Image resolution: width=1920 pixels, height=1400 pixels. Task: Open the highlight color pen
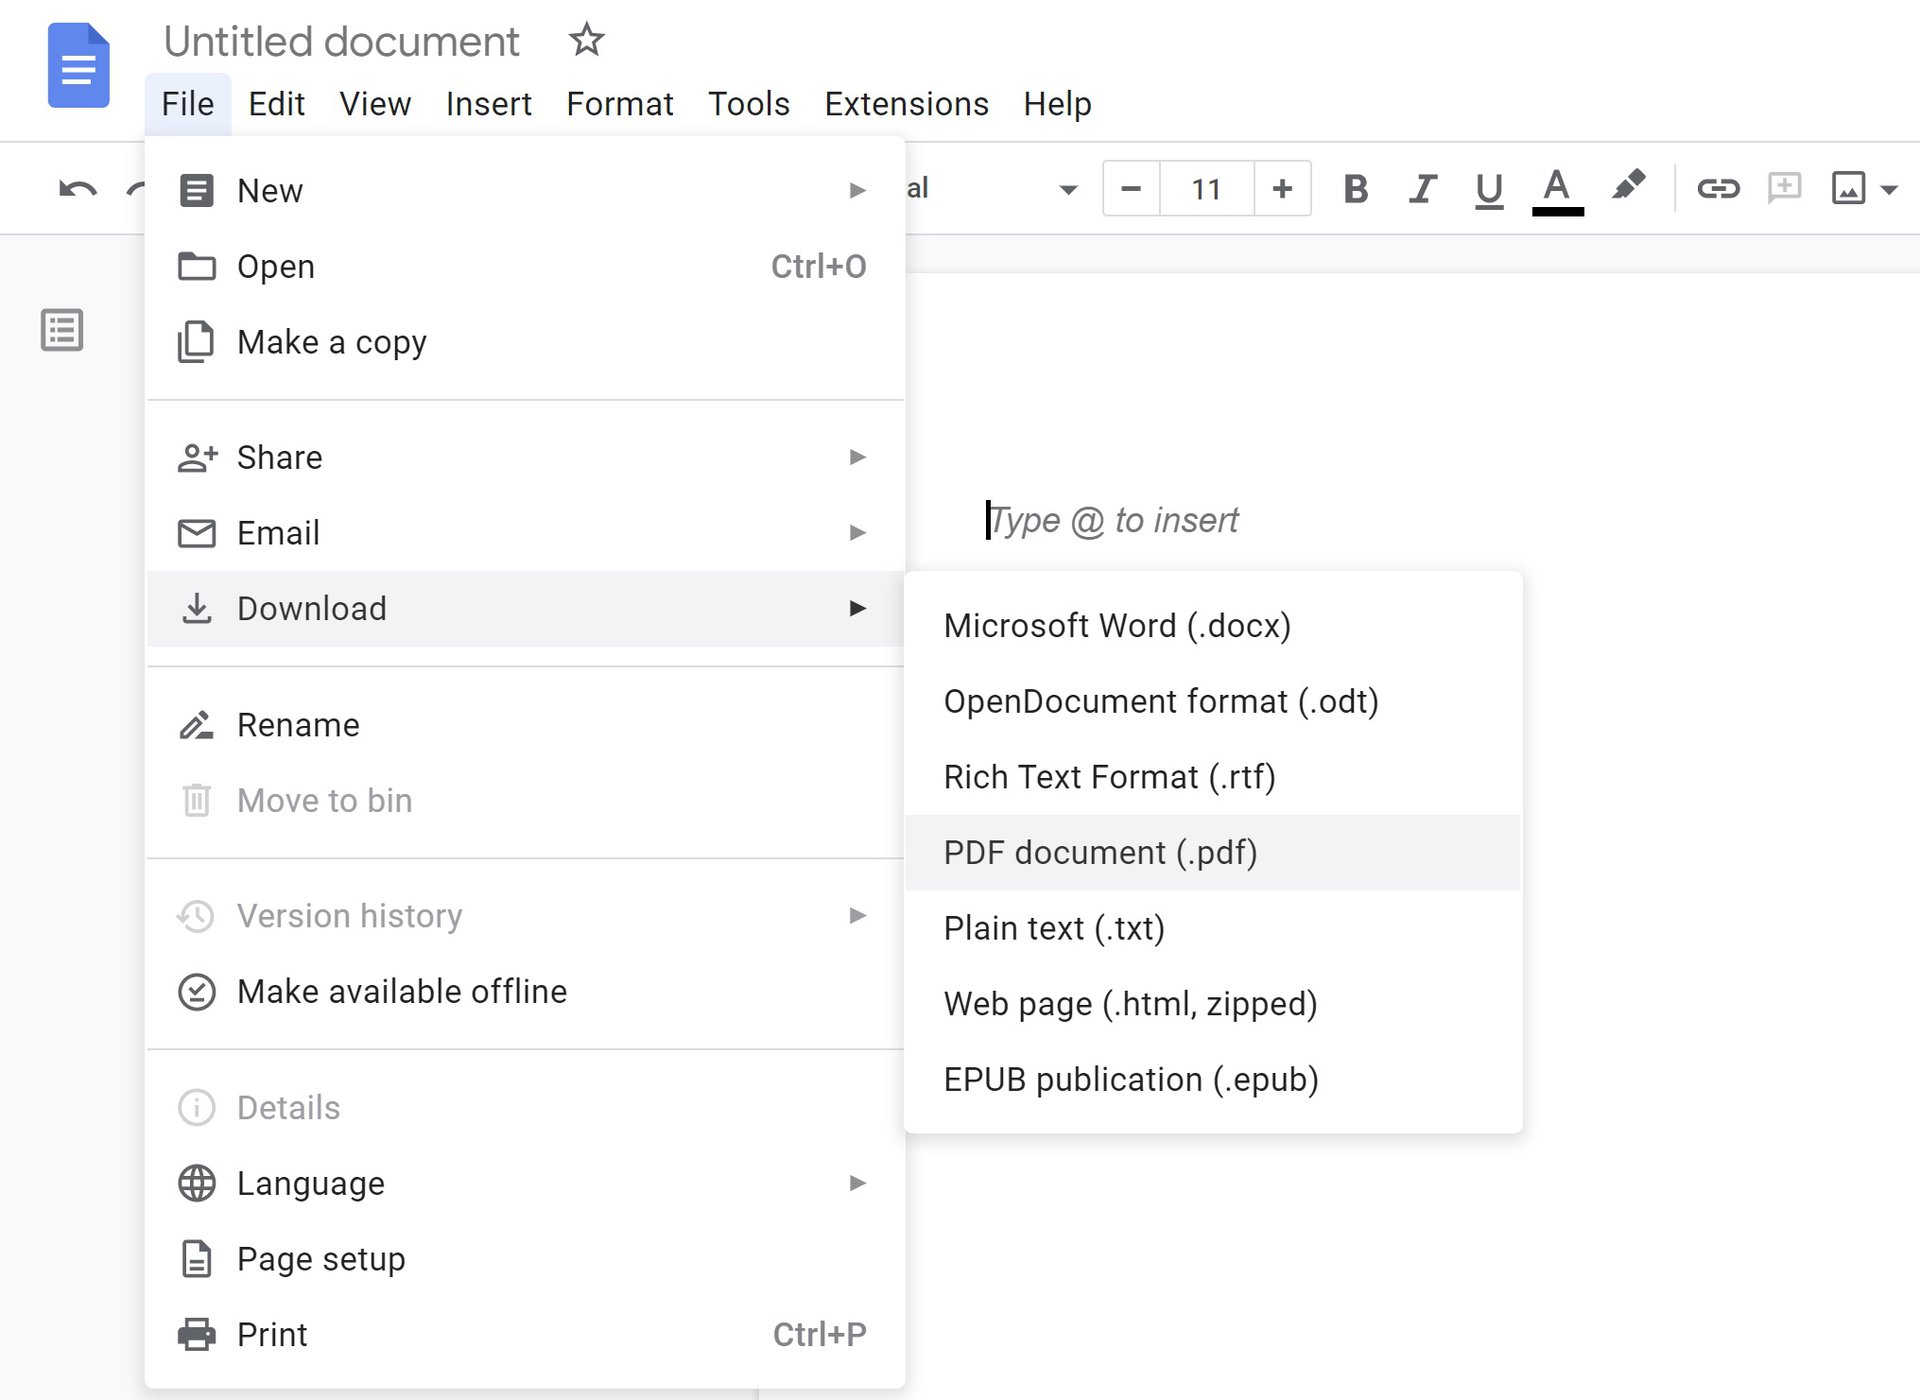point(1628,186)
